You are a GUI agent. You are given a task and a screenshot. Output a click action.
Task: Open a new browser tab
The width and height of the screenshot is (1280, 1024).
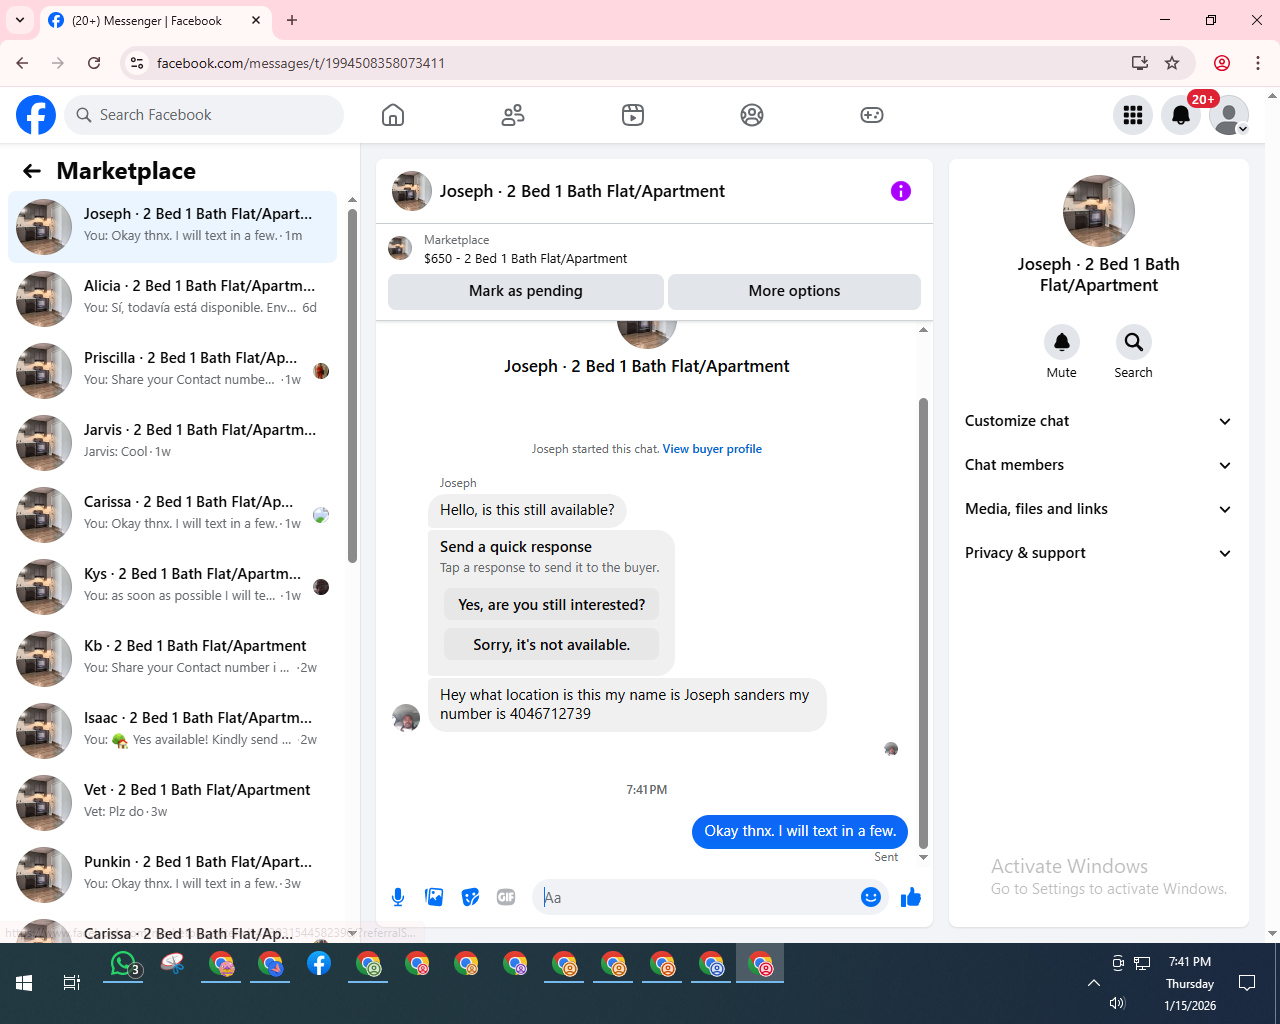pos(292,20)
